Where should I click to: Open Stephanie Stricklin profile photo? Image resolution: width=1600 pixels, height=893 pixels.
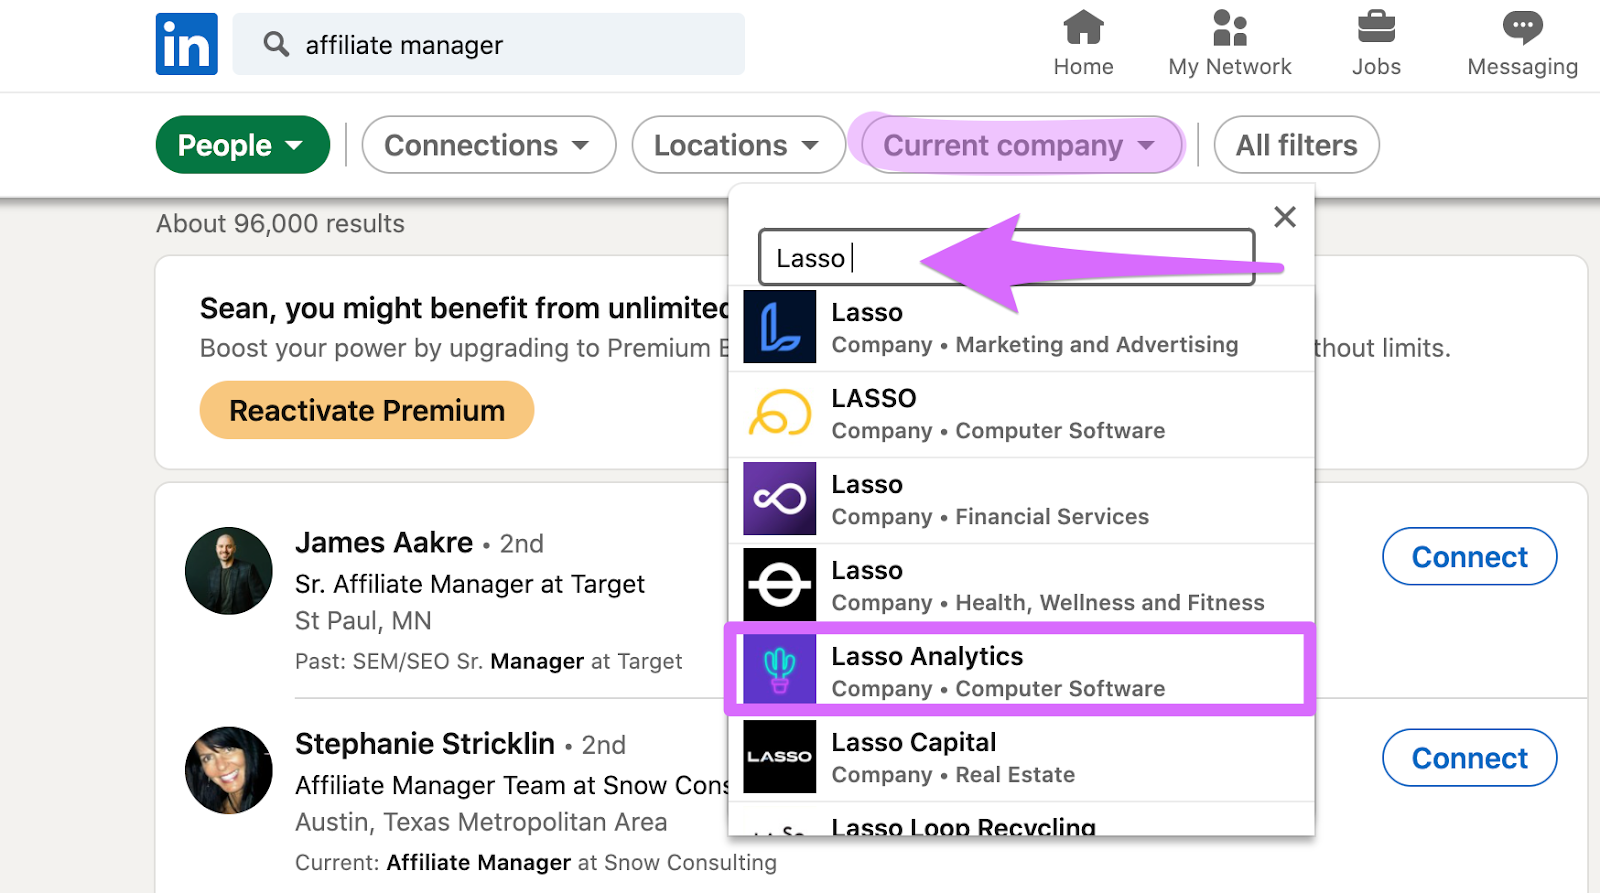coord(229,770)
